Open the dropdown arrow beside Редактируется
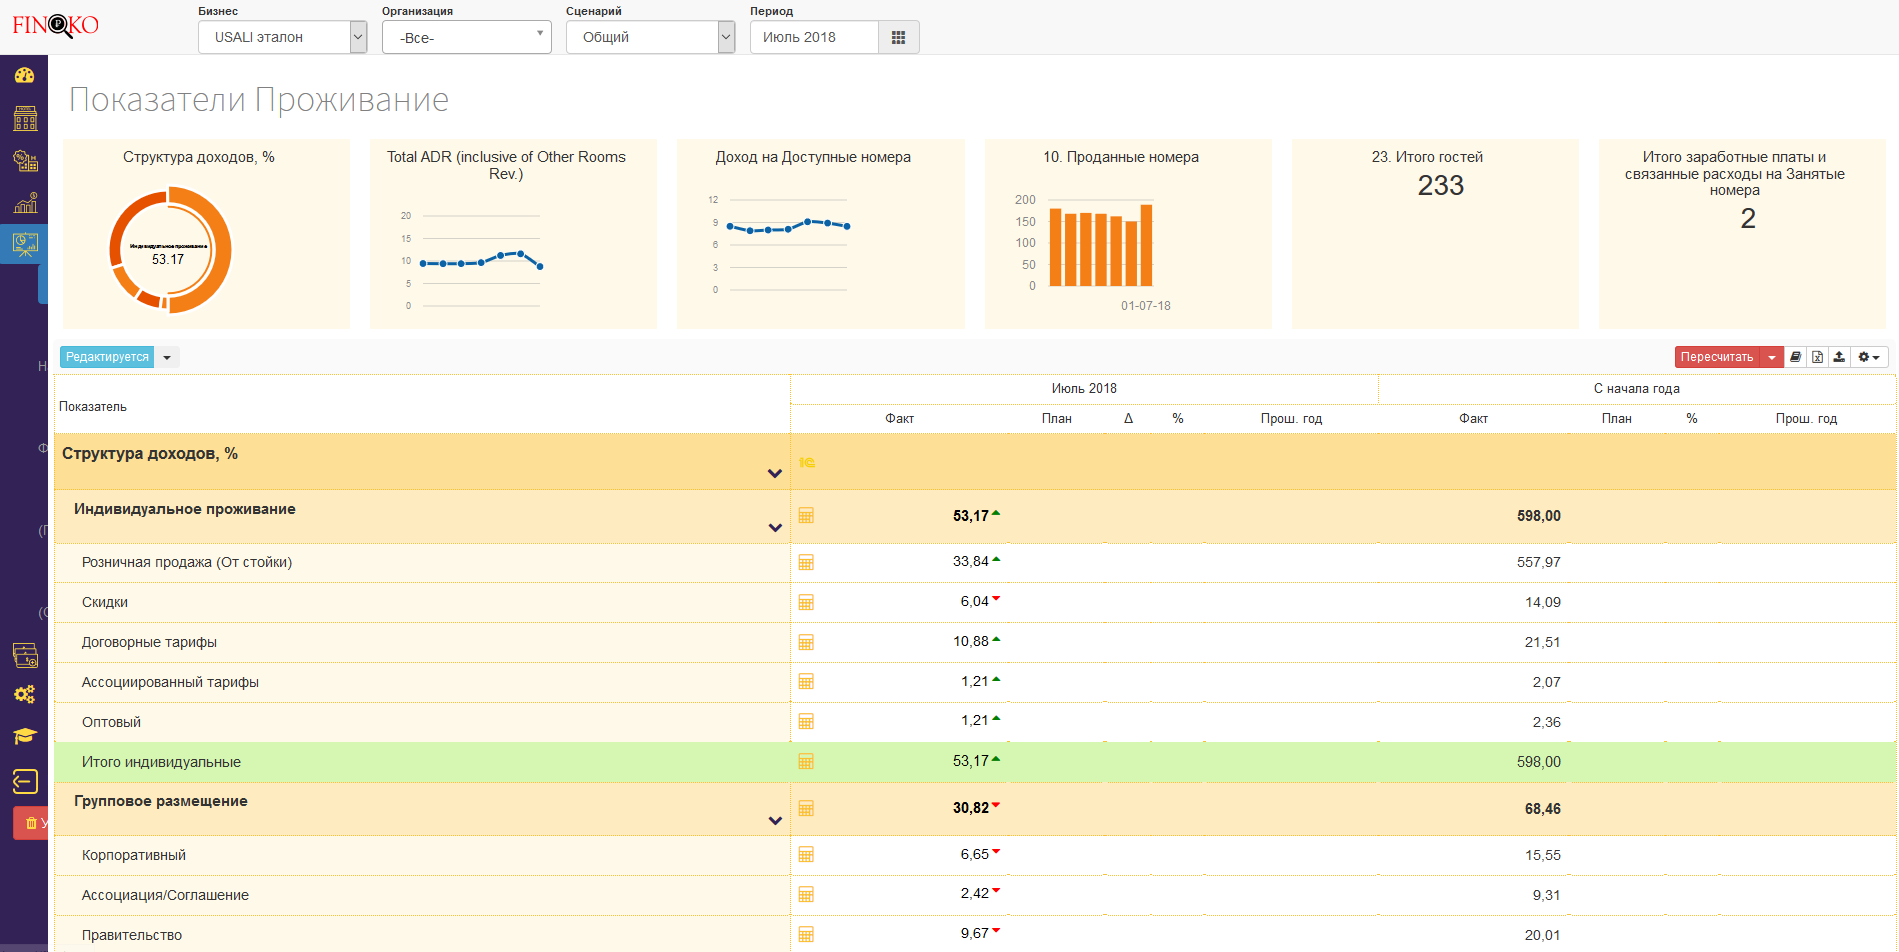This screenshot has width=1899, height=952. [167, 357]
